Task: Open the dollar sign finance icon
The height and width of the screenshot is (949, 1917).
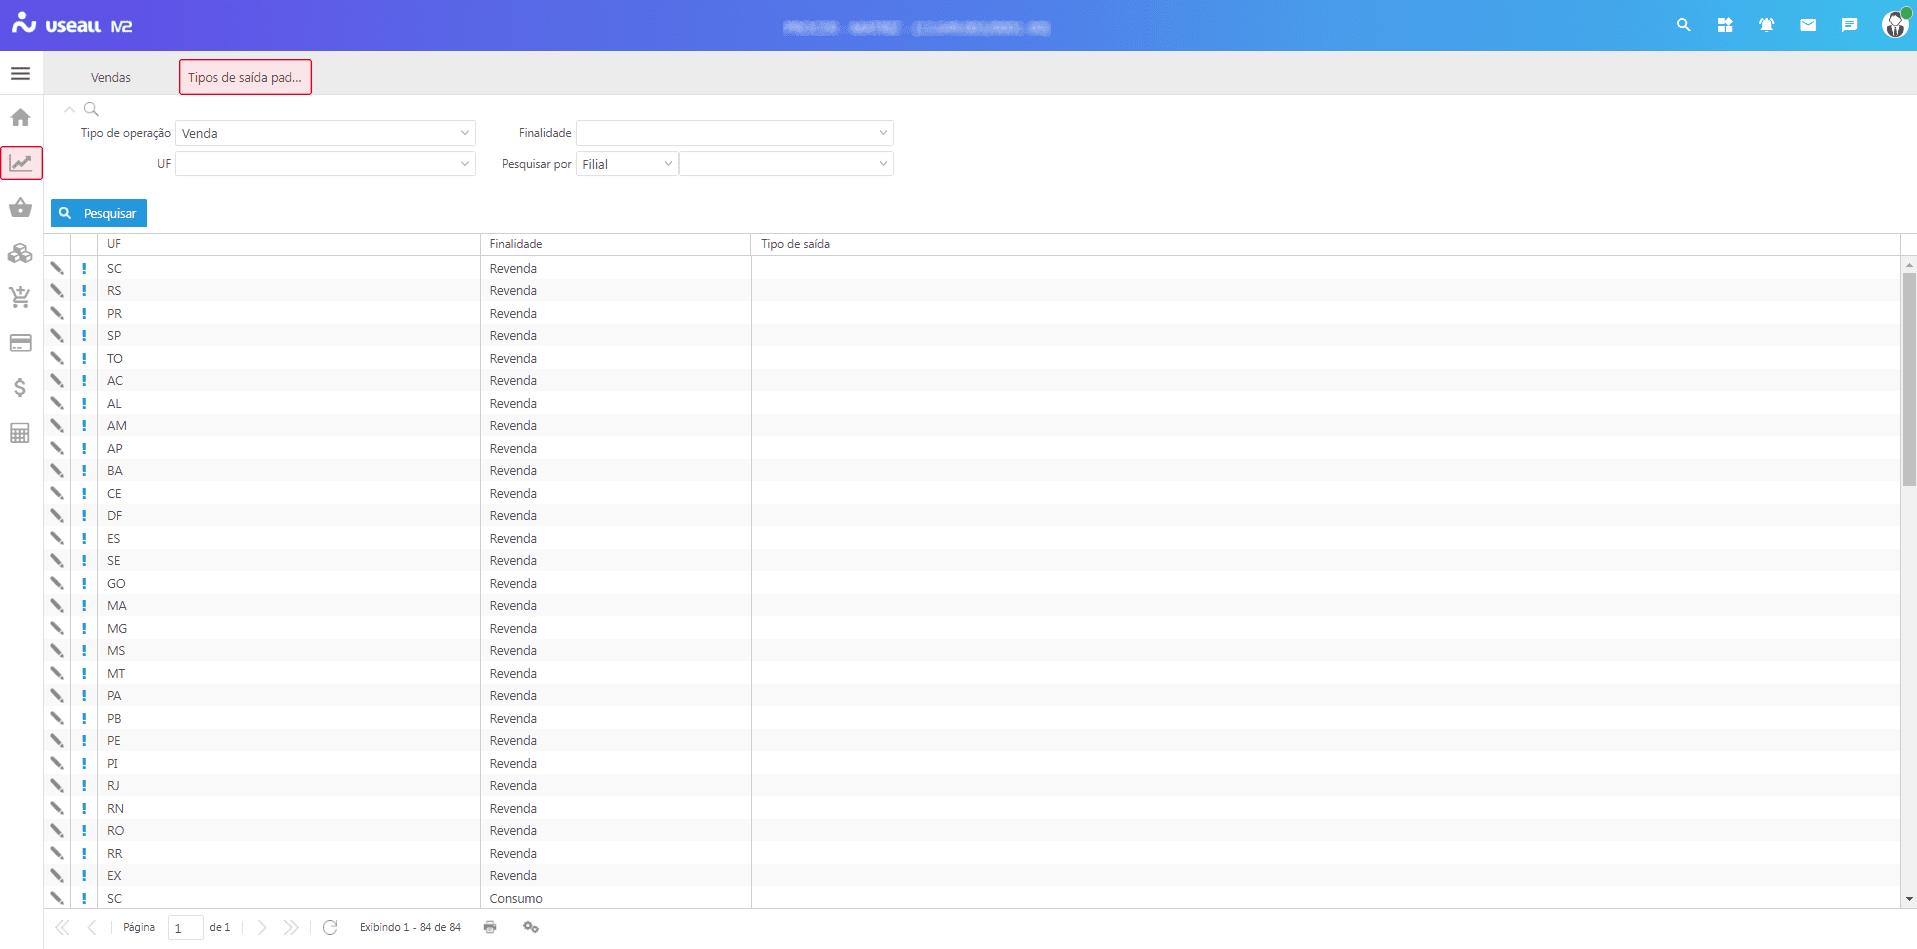Action: pos(20,388)
